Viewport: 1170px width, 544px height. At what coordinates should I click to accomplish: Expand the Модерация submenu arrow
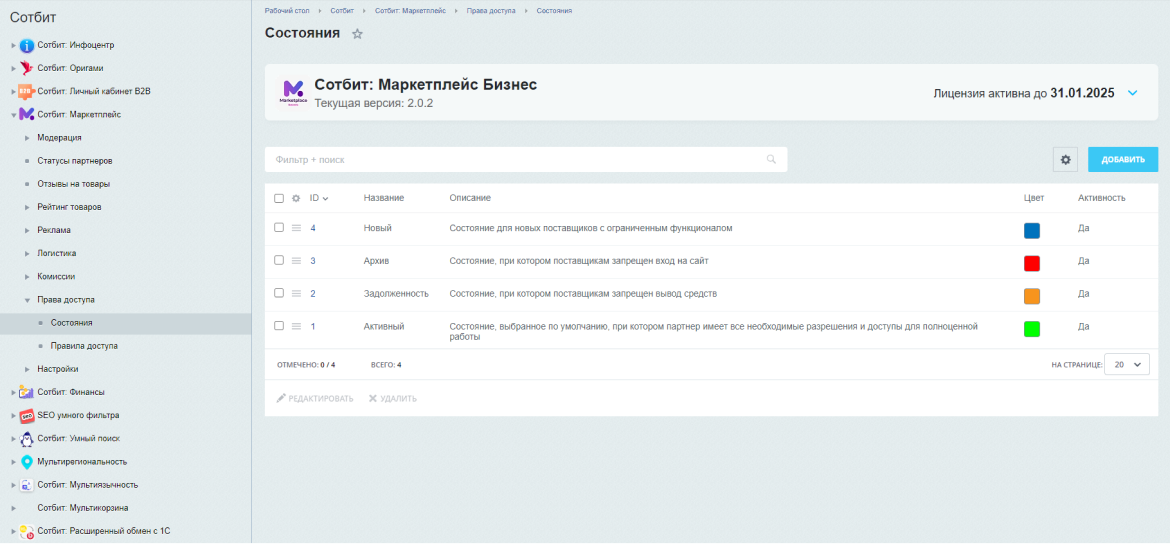[27, 138]
